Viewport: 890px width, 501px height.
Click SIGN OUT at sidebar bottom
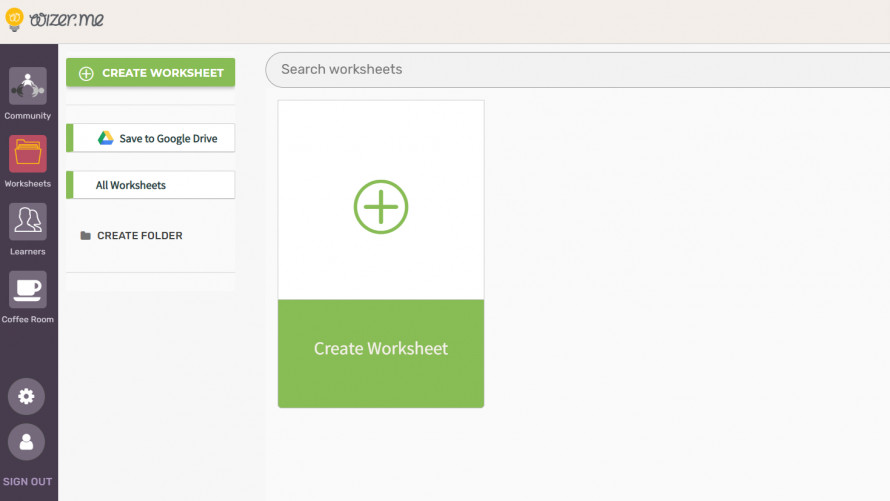(x=27, y=481)
